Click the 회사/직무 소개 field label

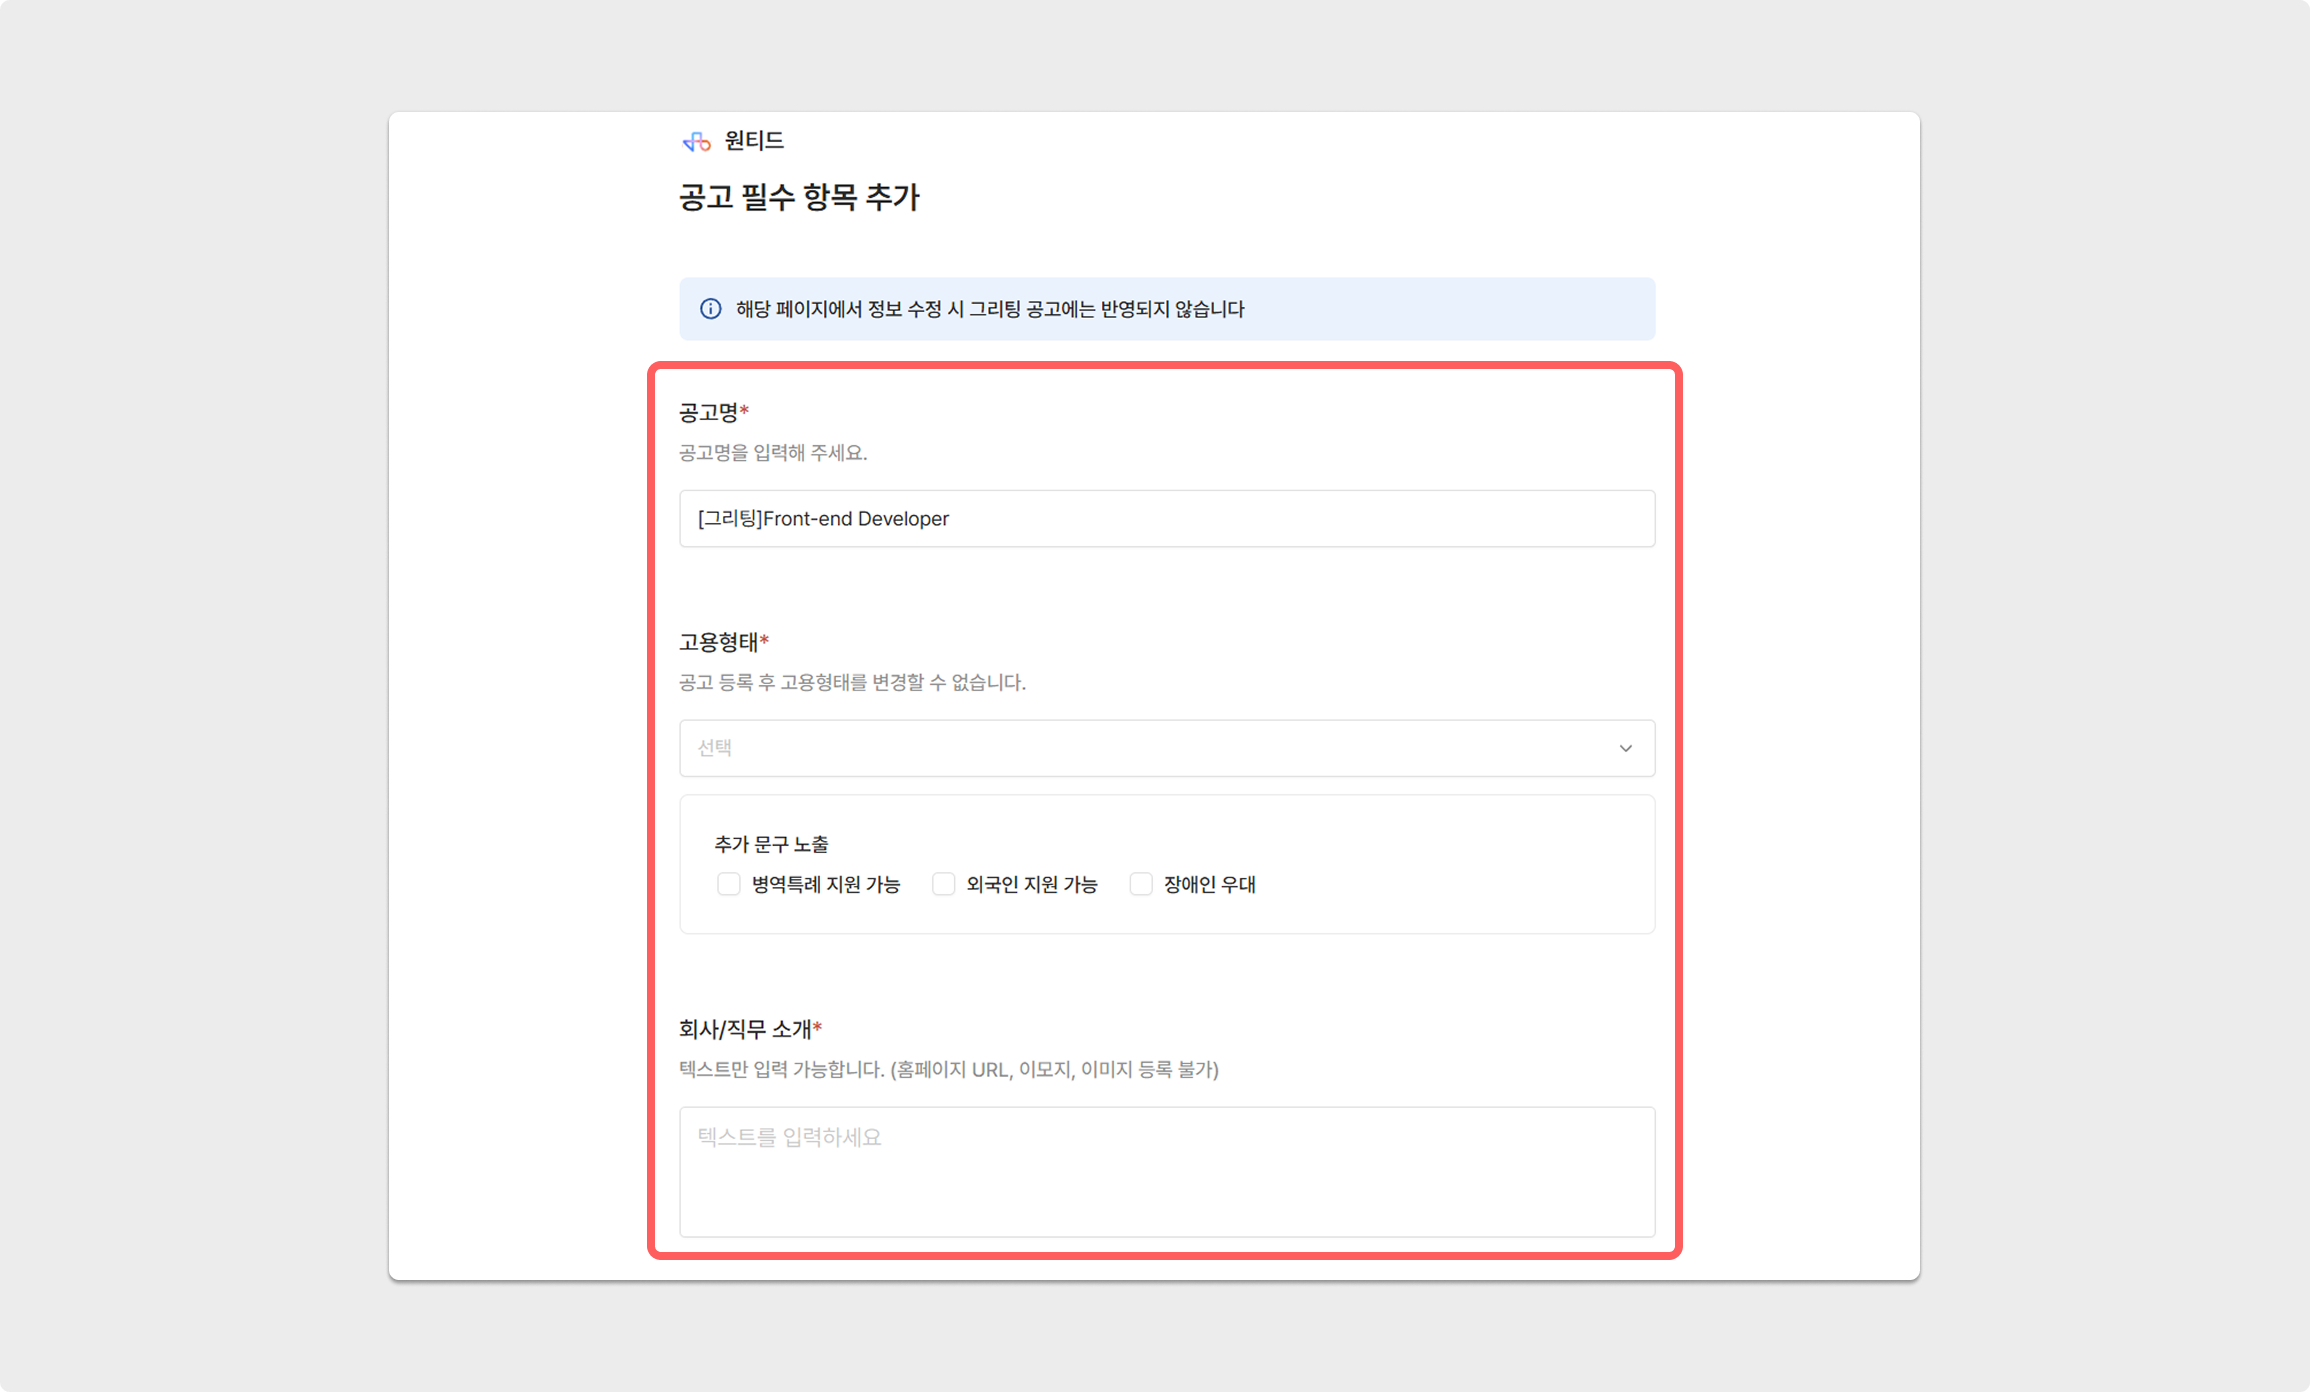745,1029
